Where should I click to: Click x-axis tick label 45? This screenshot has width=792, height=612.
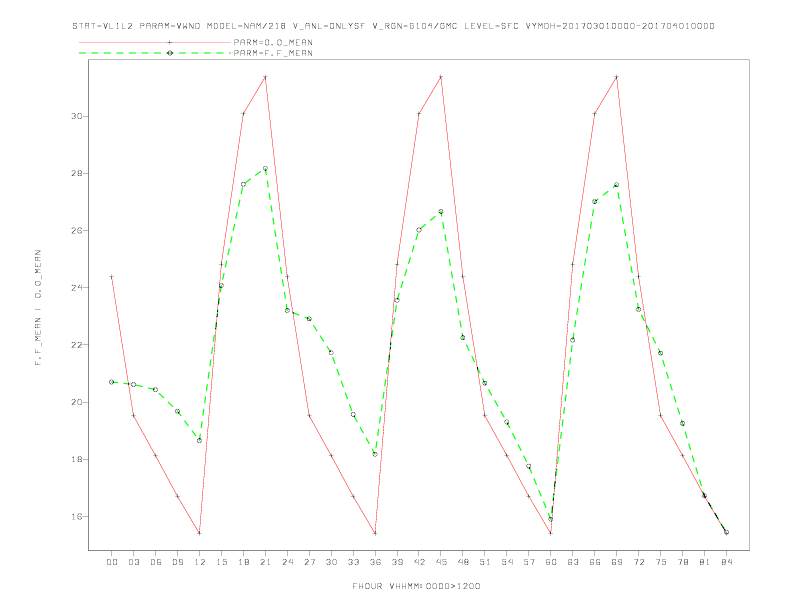click(x=441, y=562)
